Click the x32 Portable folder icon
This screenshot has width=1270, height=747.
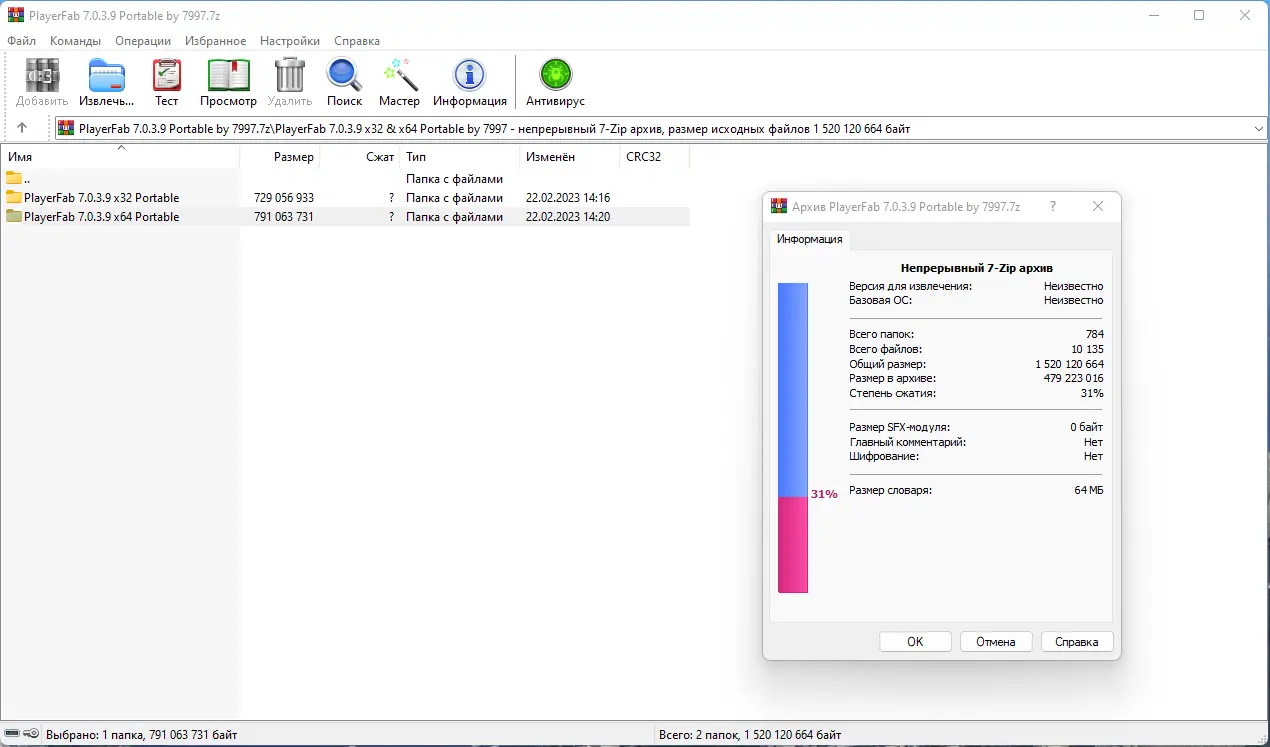click(x=14, y=197)
